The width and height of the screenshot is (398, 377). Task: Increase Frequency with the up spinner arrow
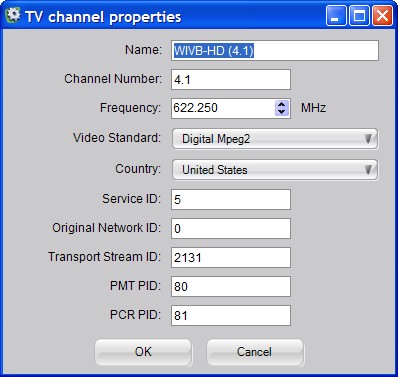coord(282,104)
